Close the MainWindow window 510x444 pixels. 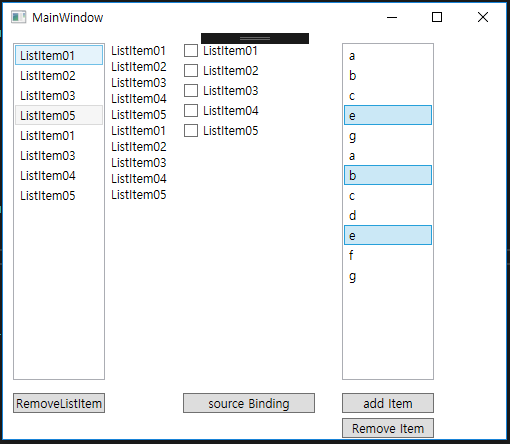483,17
